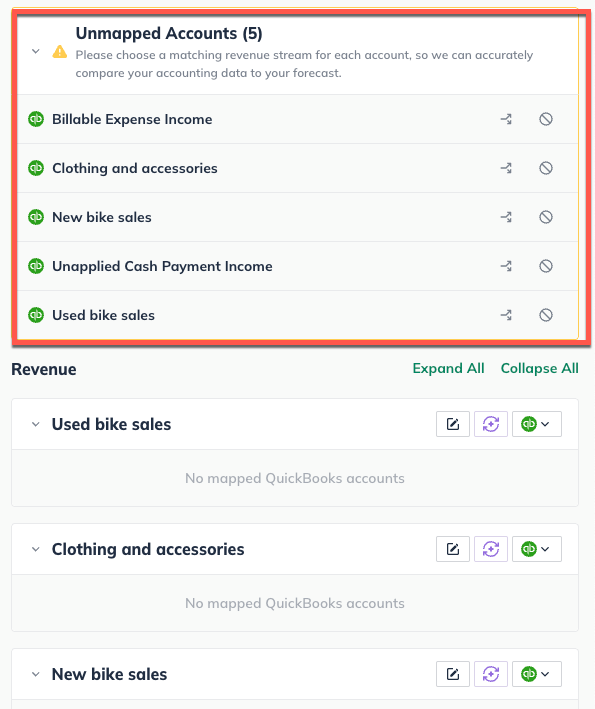
Task: Click purple sync icon for Used bike sales
Action: (x=491, y=424)
